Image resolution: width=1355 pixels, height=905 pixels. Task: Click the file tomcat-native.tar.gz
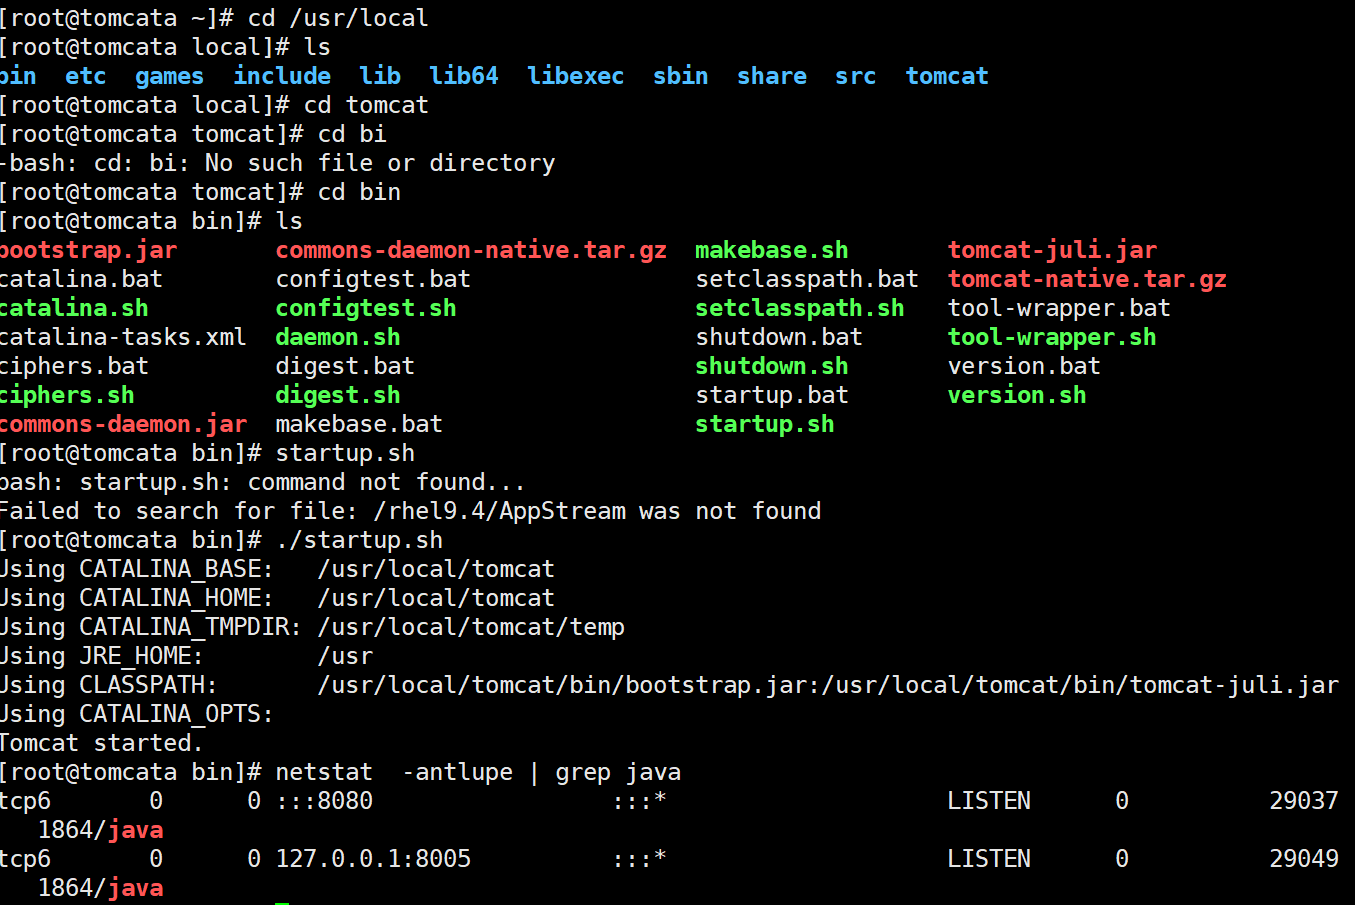point(1087,279)
